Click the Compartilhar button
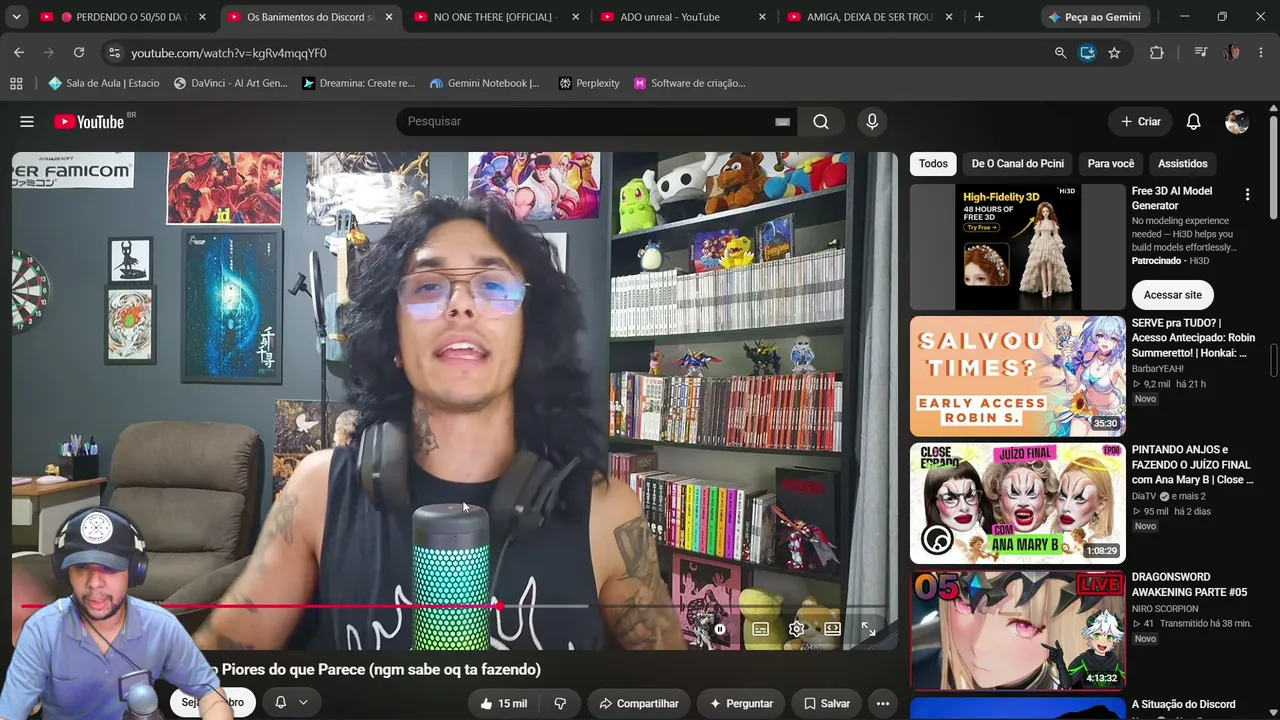This screenshot has width=1280, height=720. pyautogui.click(x=638, y=703)
